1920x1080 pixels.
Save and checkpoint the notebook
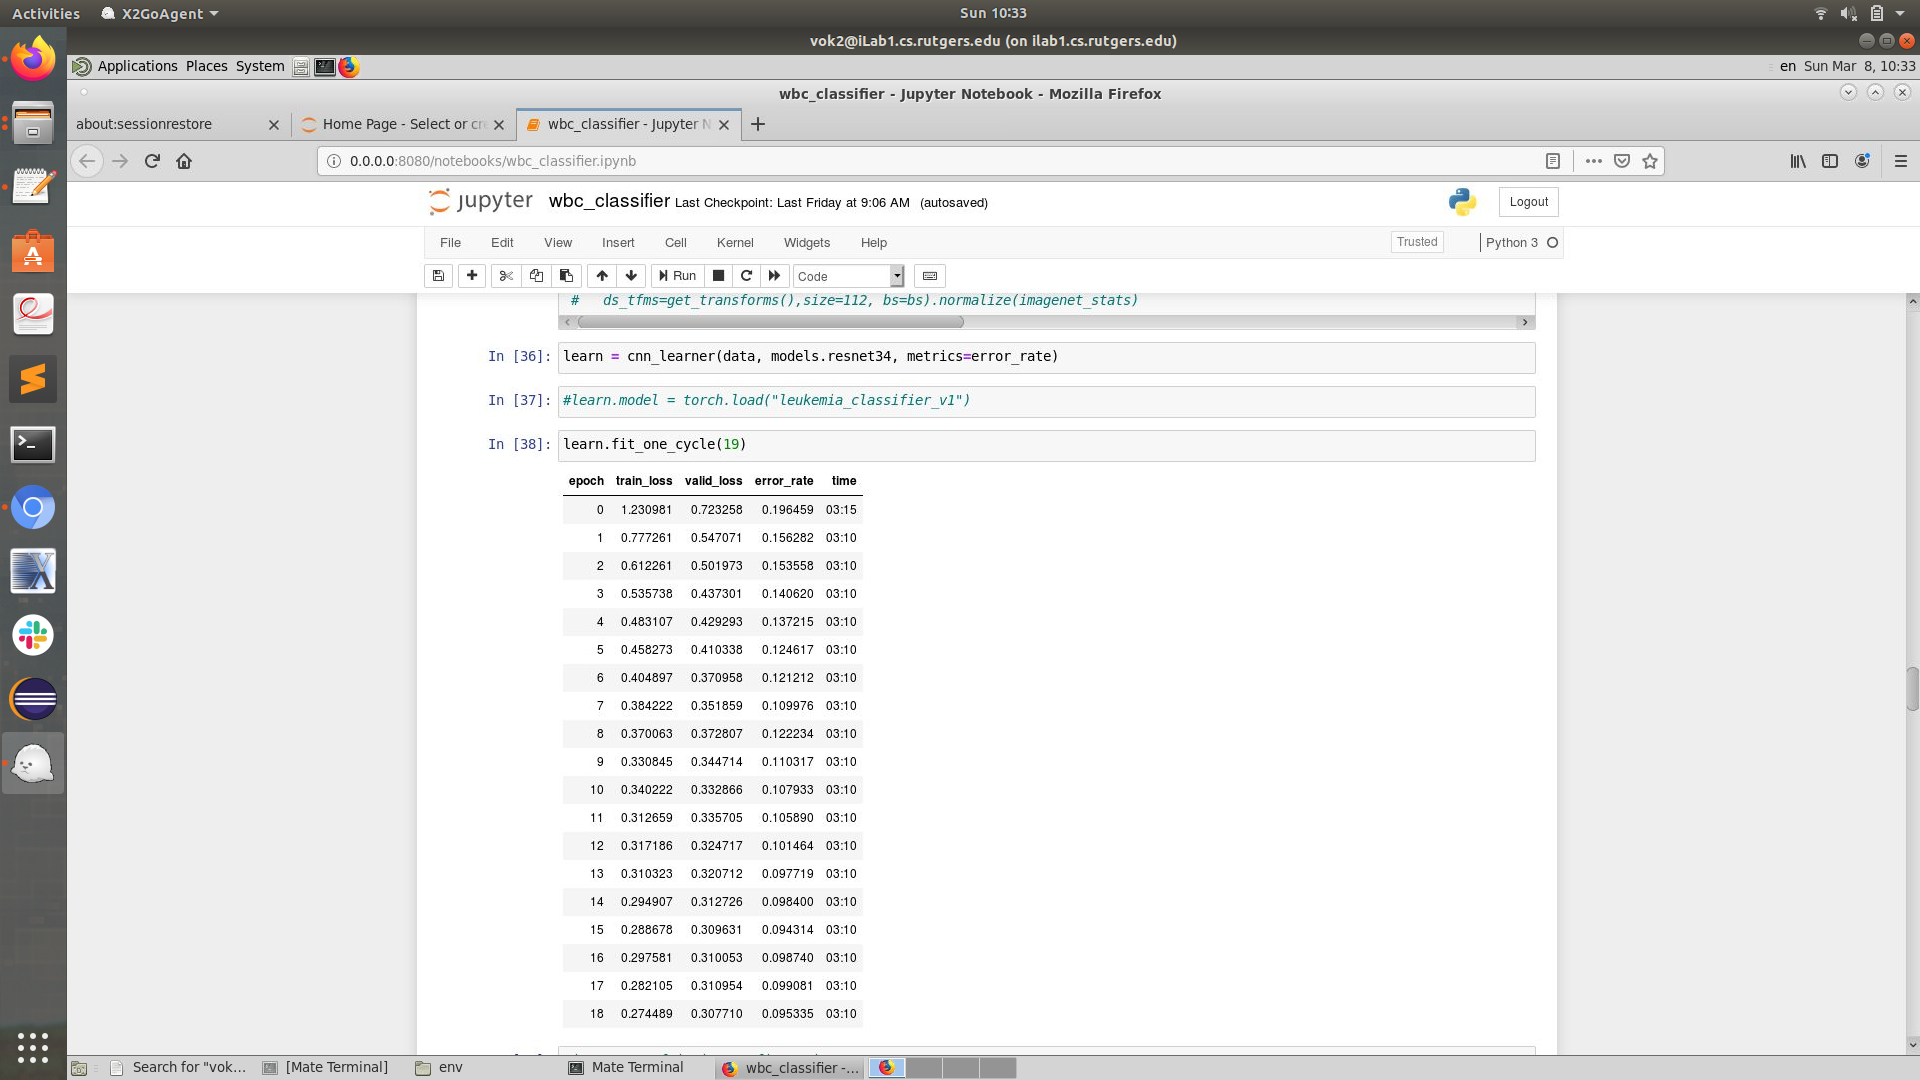point(438,276)
